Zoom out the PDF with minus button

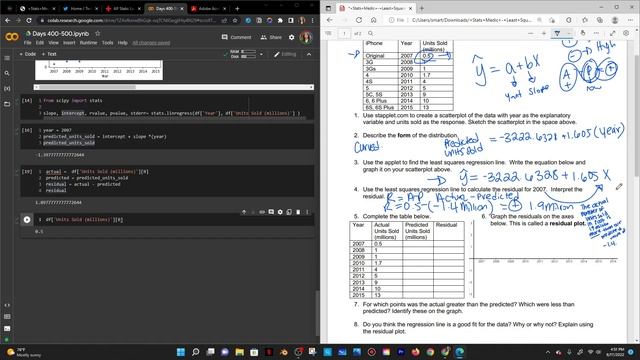(530, 33)
